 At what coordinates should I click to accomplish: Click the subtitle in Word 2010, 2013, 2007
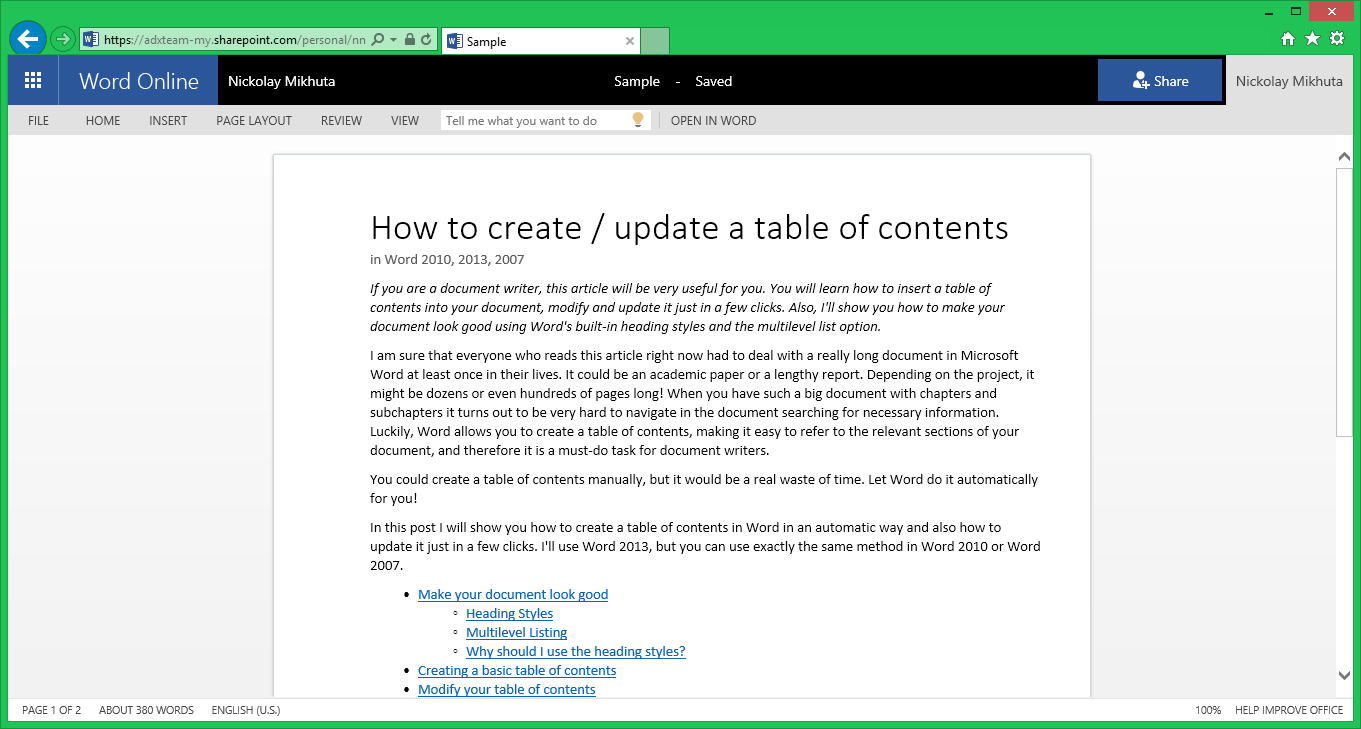[x=447, y=260]
